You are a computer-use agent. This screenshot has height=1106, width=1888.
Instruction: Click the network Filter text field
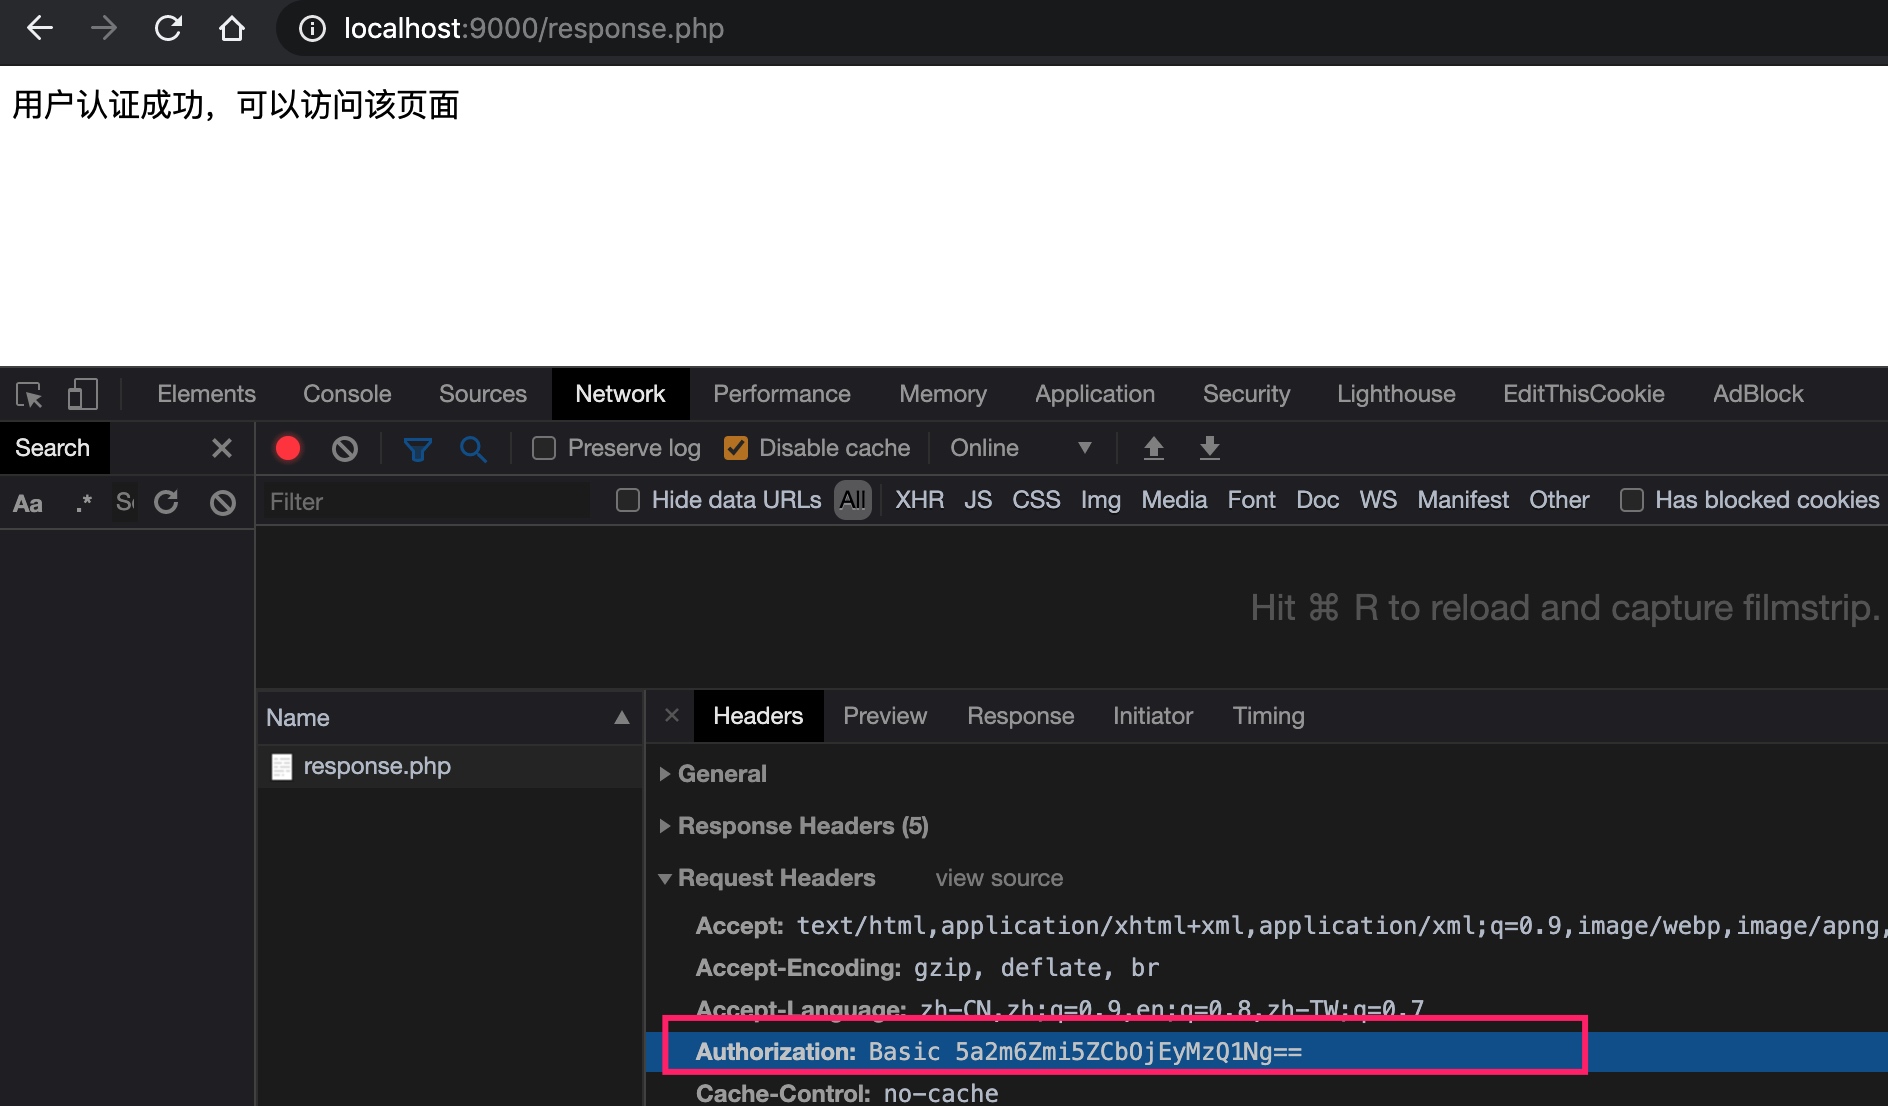coord(426,501)
